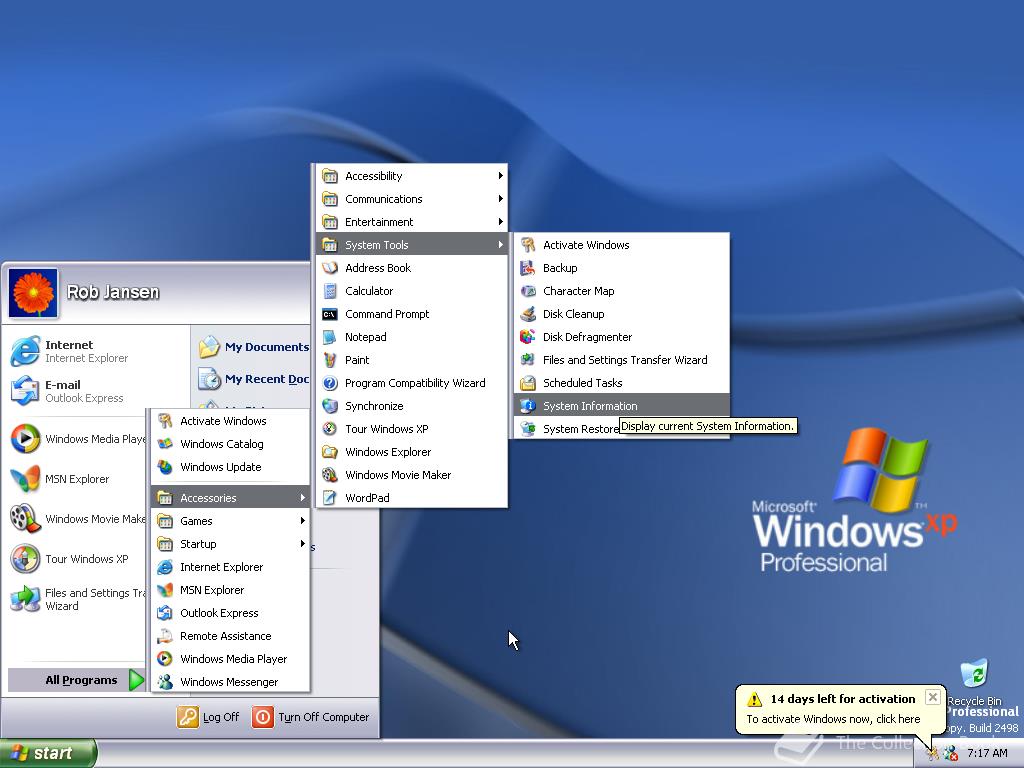
Task: Click the Windows Movie Maker icon in Accessories
Action: (x=330, y=475)
